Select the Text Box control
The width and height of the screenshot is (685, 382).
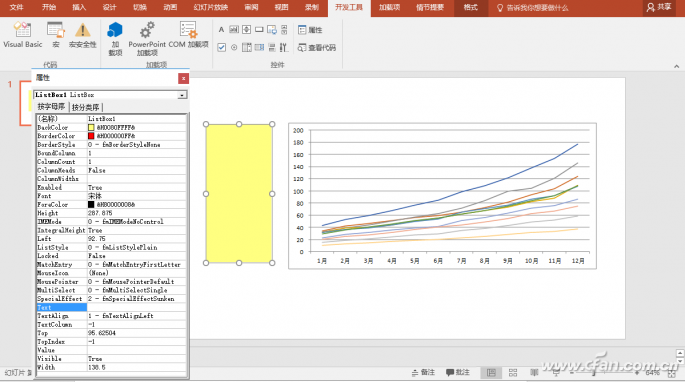coord(234,30)
